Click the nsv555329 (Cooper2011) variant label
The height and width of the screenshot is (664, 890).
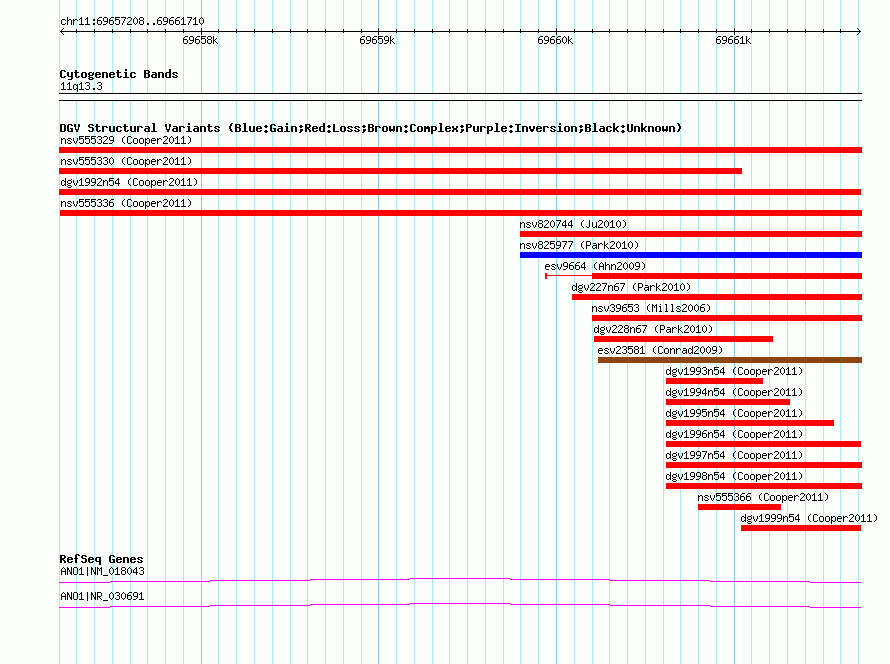(x=126, y=140)
